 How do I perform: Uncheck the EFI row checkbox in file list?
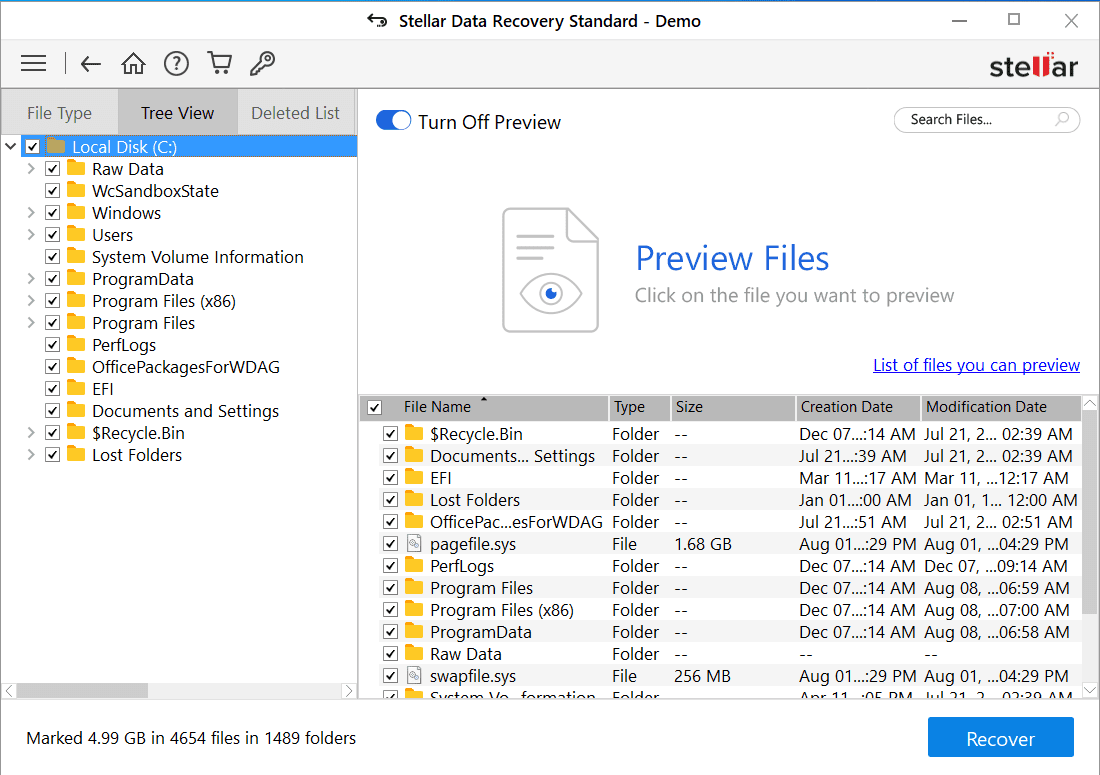(x=391, y=478)
